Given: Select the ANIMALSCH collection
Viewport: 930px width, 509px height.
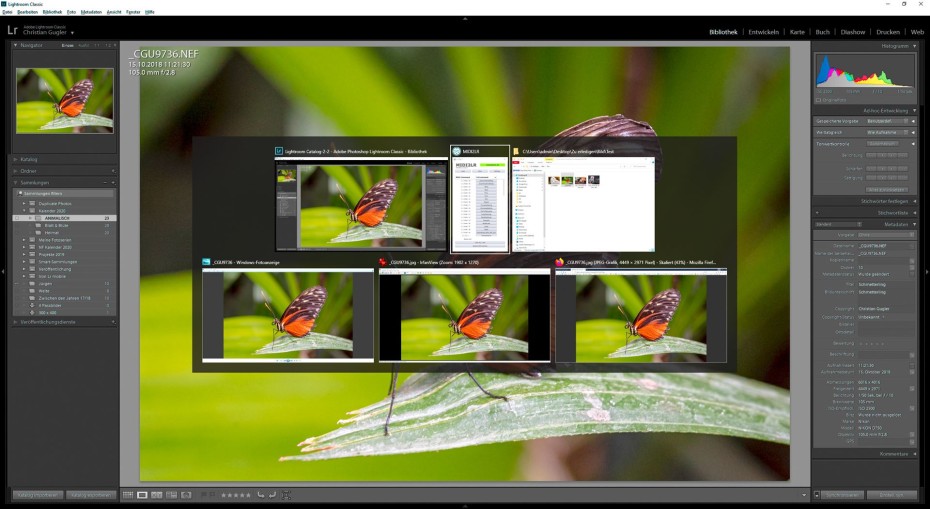Looking at the screenshot, I should click(x=60, y=218).
